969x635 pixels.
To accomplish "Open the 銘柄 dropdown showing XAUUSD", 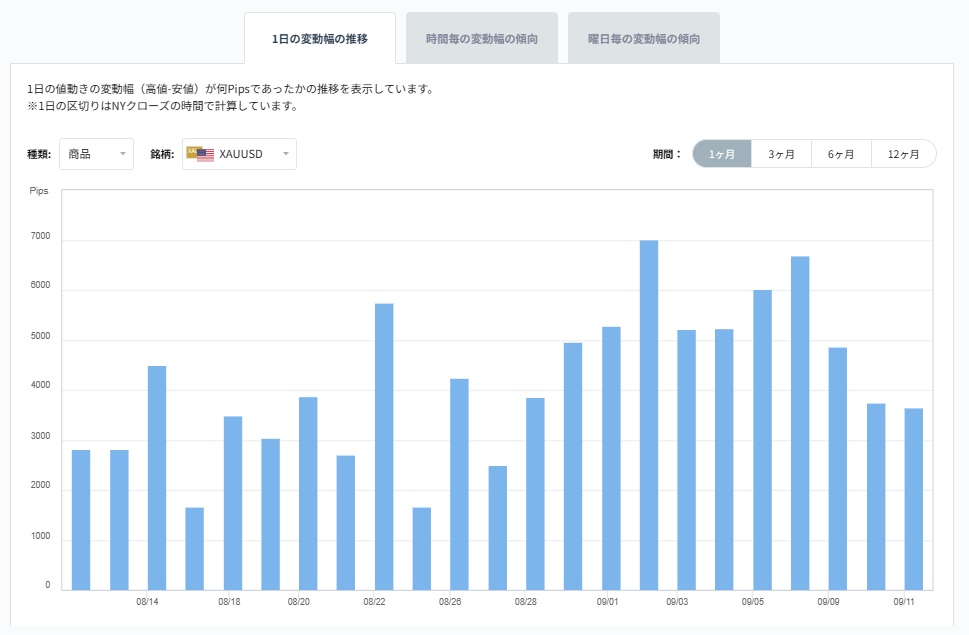I will 239,154.
